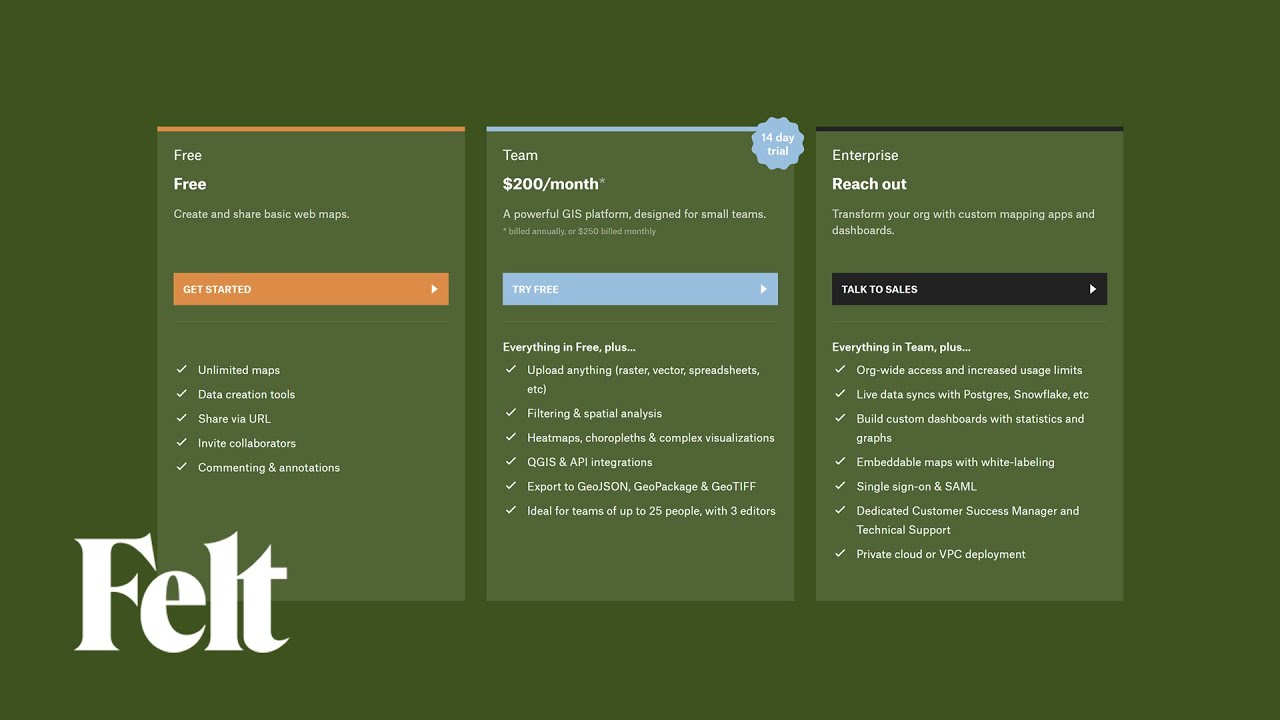Click checkmark beside QGIS & API integrations
The height and width of the screenshot is (720, 1280).
[x=510, y=461]
